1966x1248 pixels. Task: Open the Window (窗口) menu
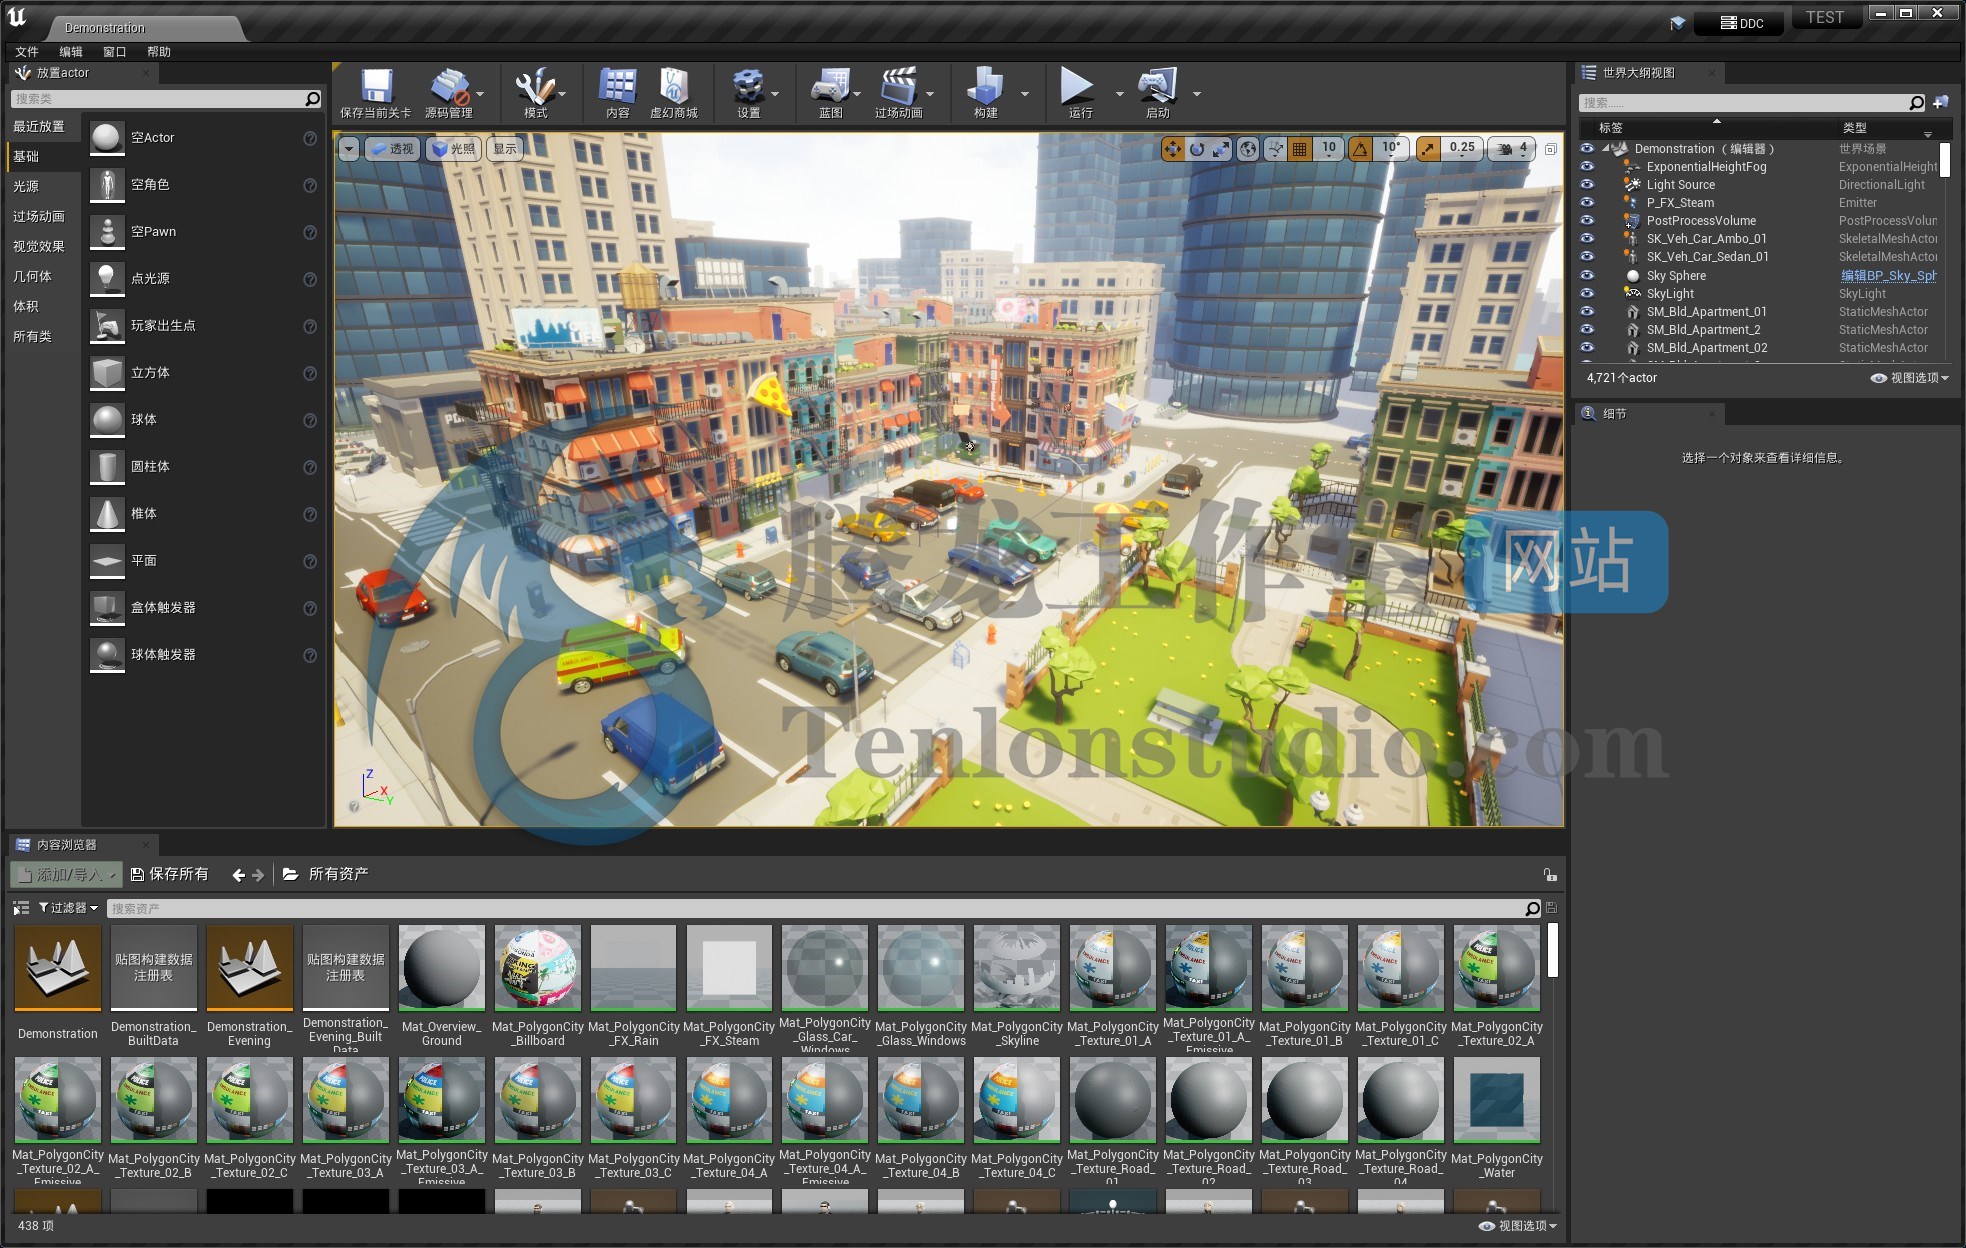pos(115,52)
